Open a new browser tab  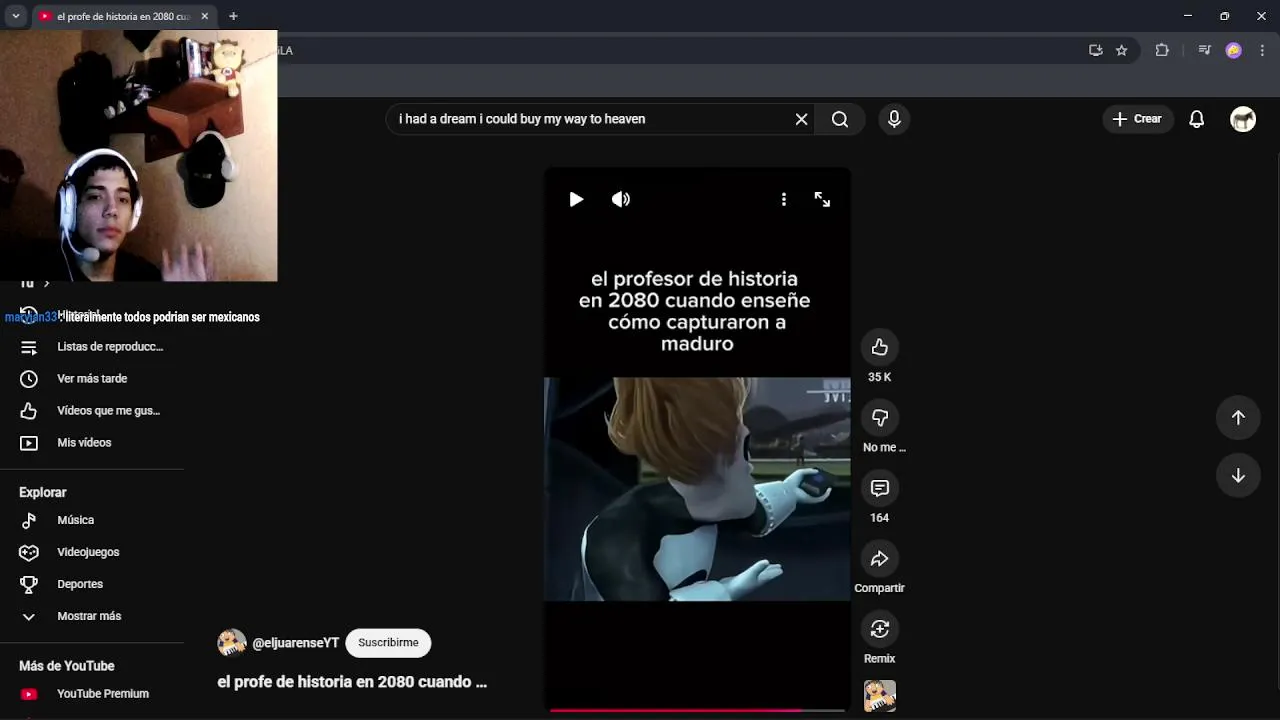[x=233, y=16]
